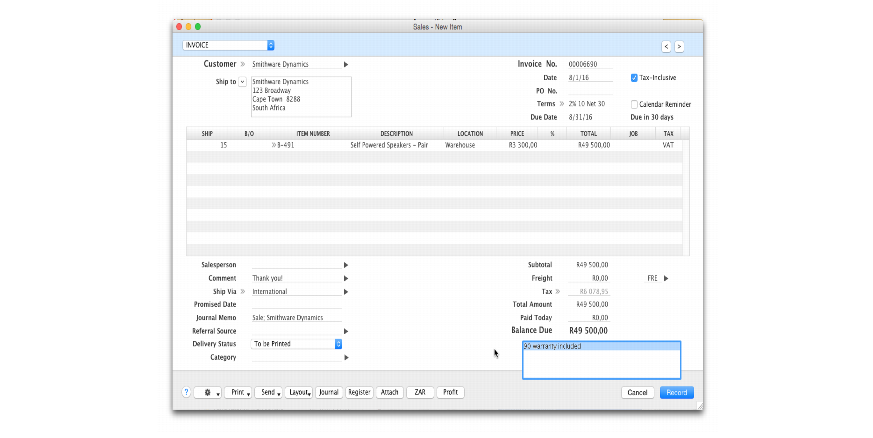Open the Print menu button
The image size is (873, 438).
pos(238,393)
